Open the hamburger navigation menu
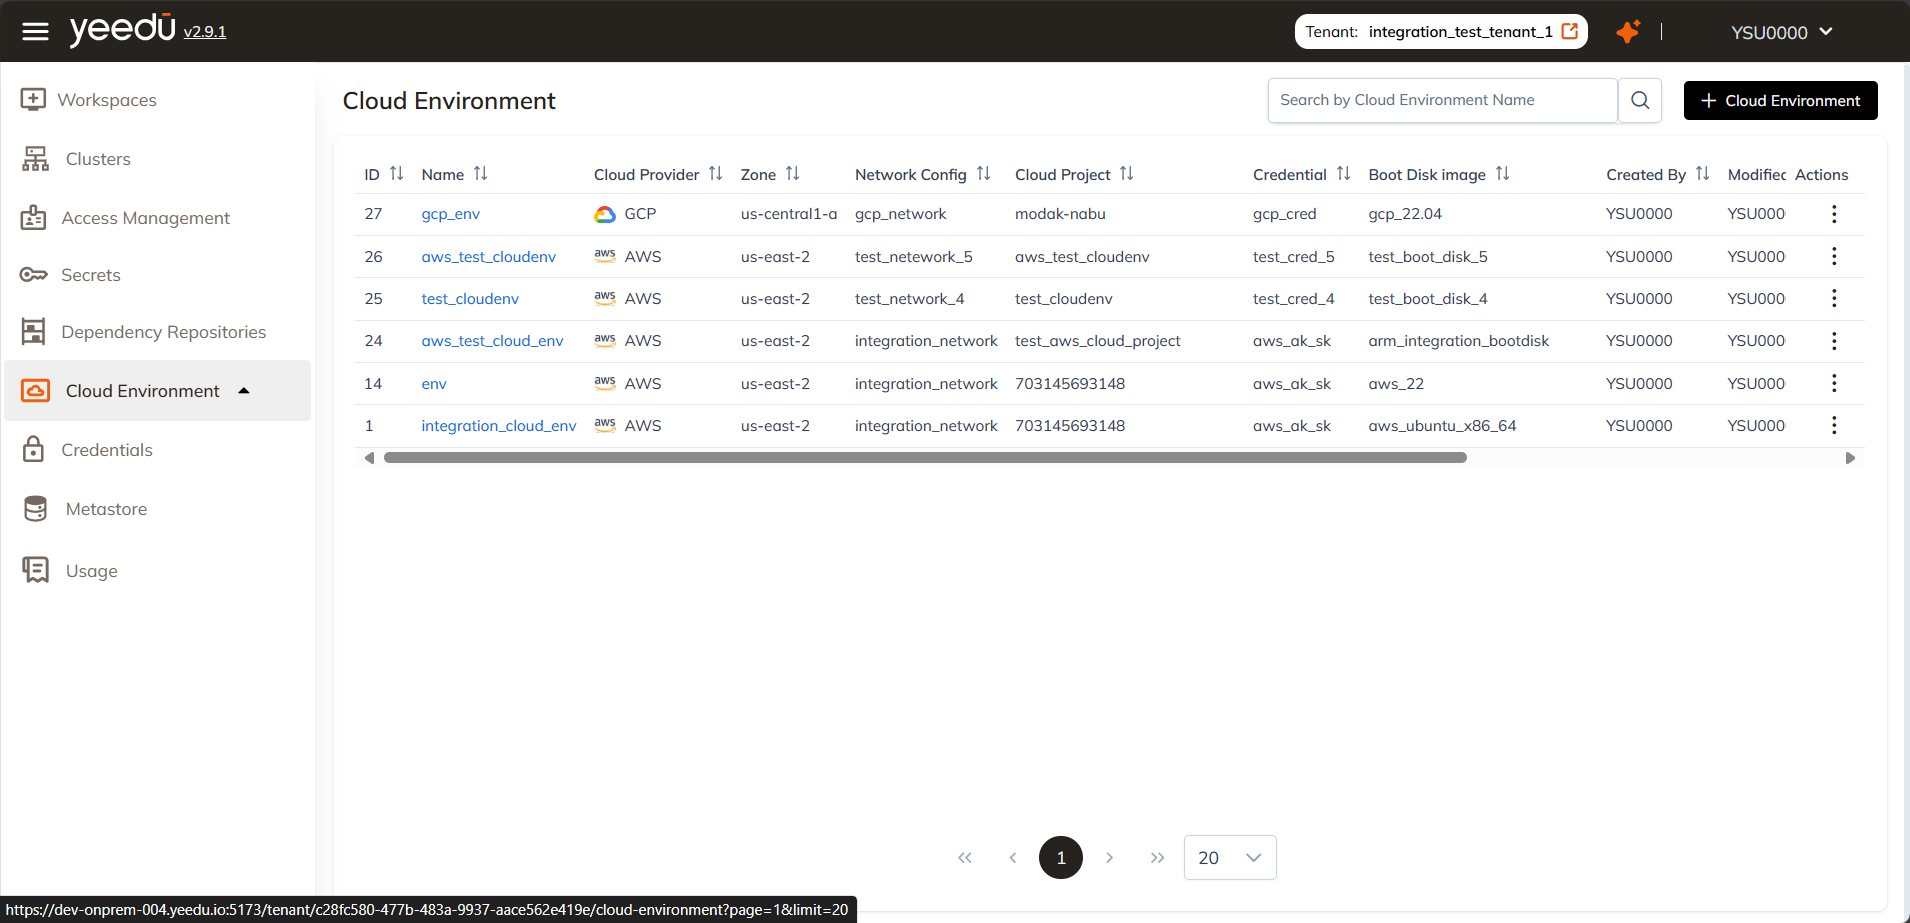1910x923 pixels. pos(35,31)
